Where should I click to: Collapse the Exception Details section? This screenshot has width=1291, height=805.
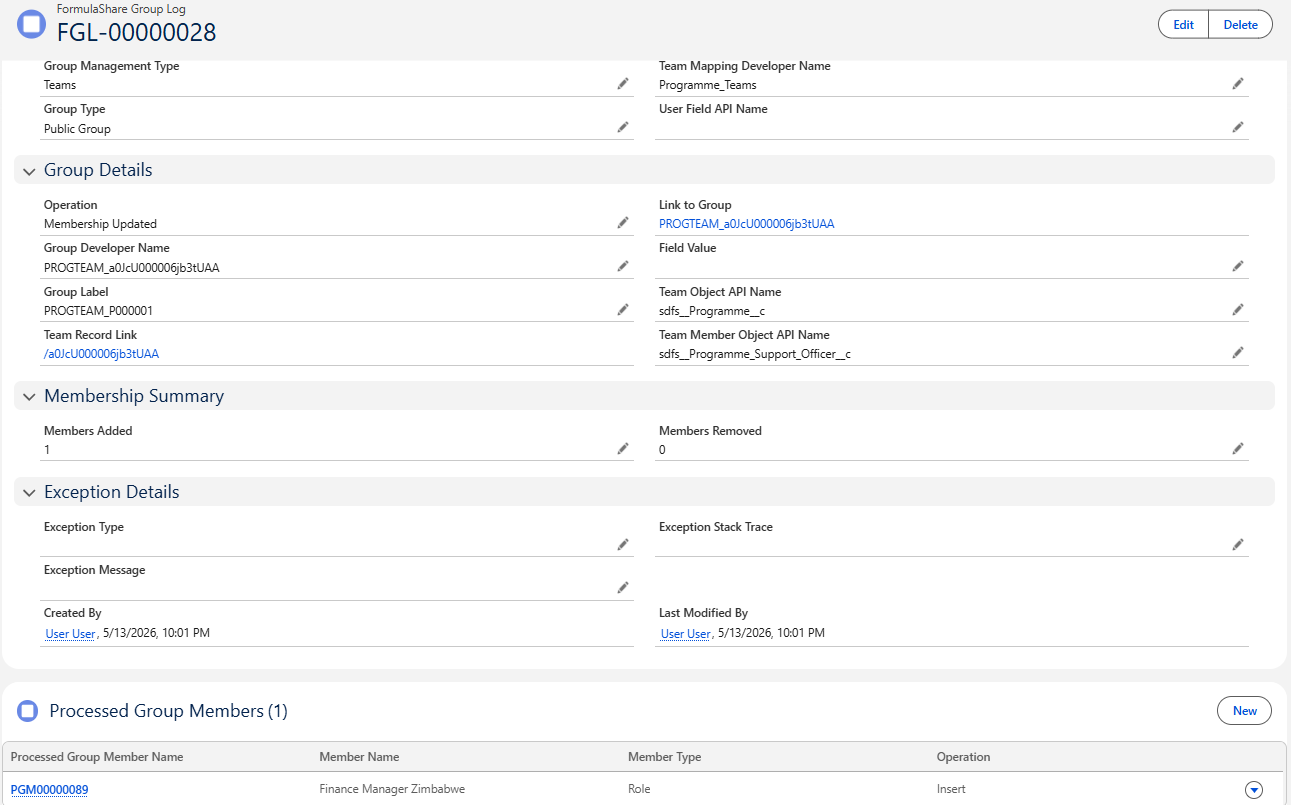pyautogui.click(x=29, y=493)
